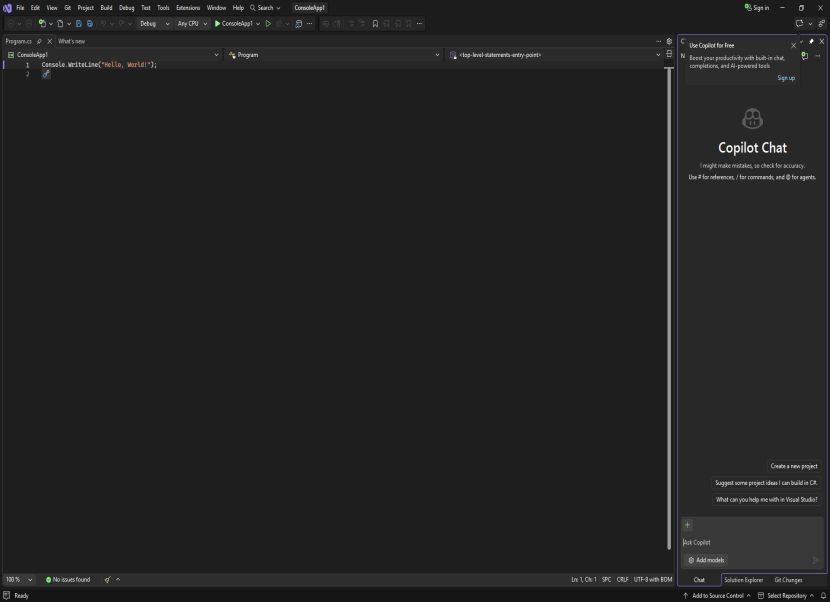Image resolution: width=830 pixels, height=602 pixels.
Task: Switch to the Solution Explorer tab
Action: click(744, 580)
